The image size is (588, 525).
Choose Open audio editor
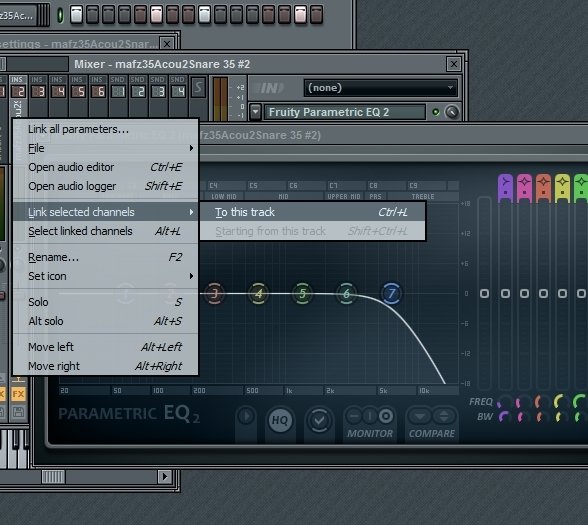click(105, 167)
